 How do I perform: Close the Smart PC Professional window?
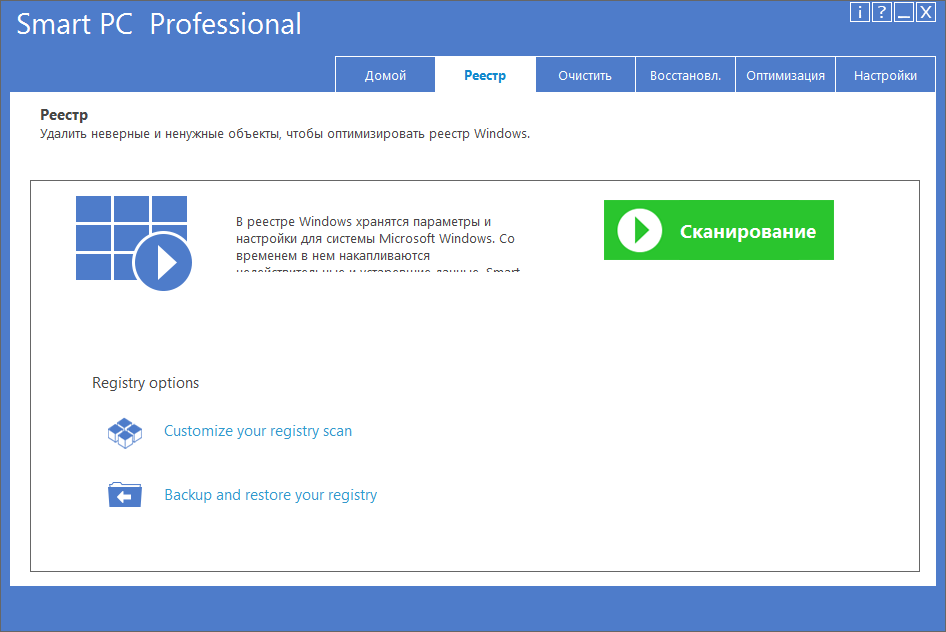(x=925, y=12)
